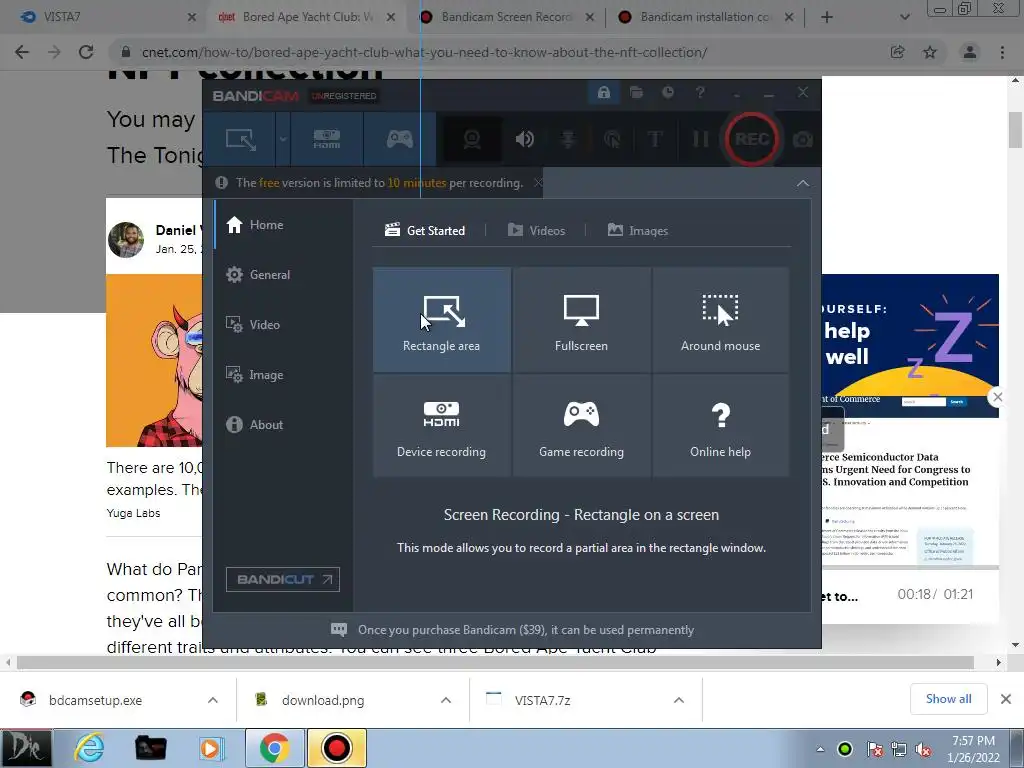Expand options for bdcamsetup.exe download
The image size is (1024, 768).
pos(213,700)
